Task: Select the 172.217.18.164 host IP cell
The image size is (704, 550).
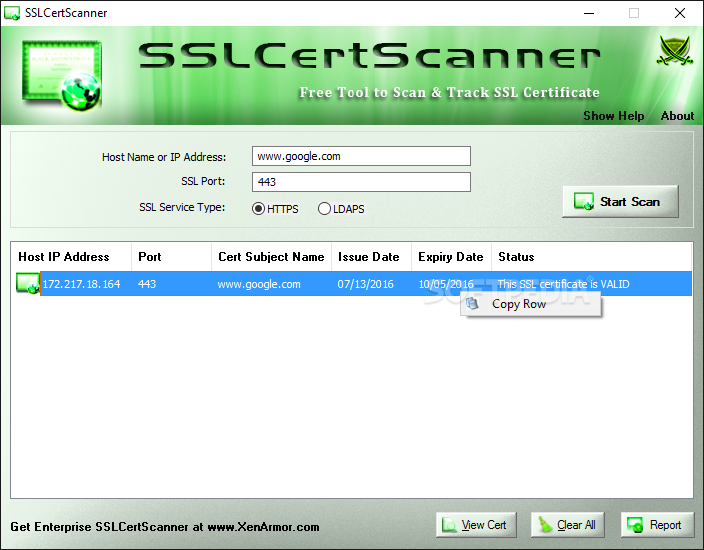Action: (x=81, y=284)
